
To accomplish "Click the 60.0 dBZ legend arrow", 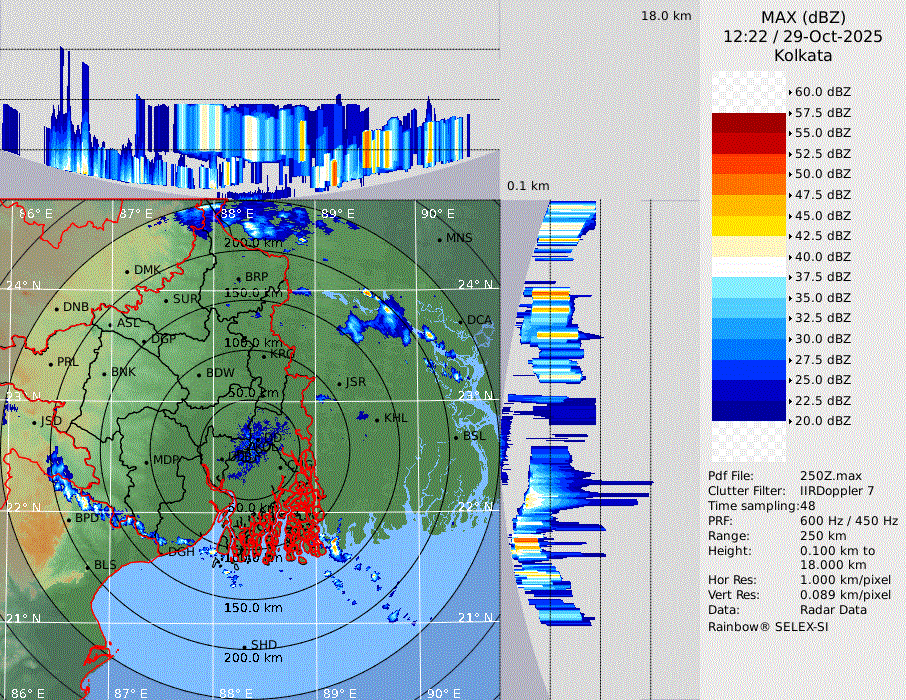I will tap(790, 92).
